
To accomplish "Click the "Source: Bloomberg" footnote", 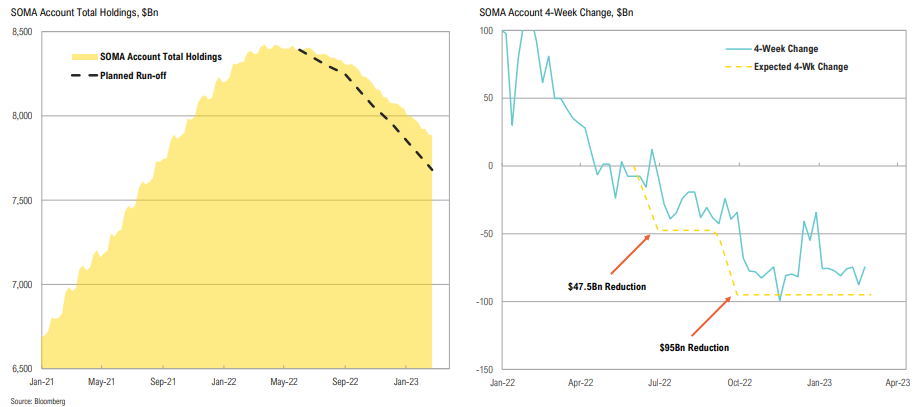I will [30, 399].
